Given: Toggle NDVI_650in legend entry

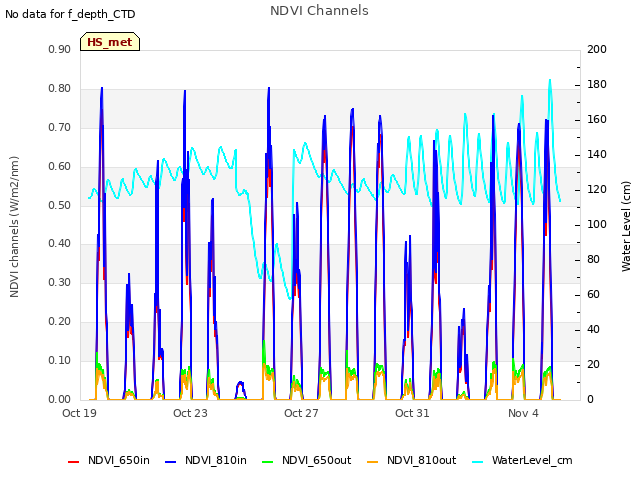Looking at the screenshot, I should 109,460.
